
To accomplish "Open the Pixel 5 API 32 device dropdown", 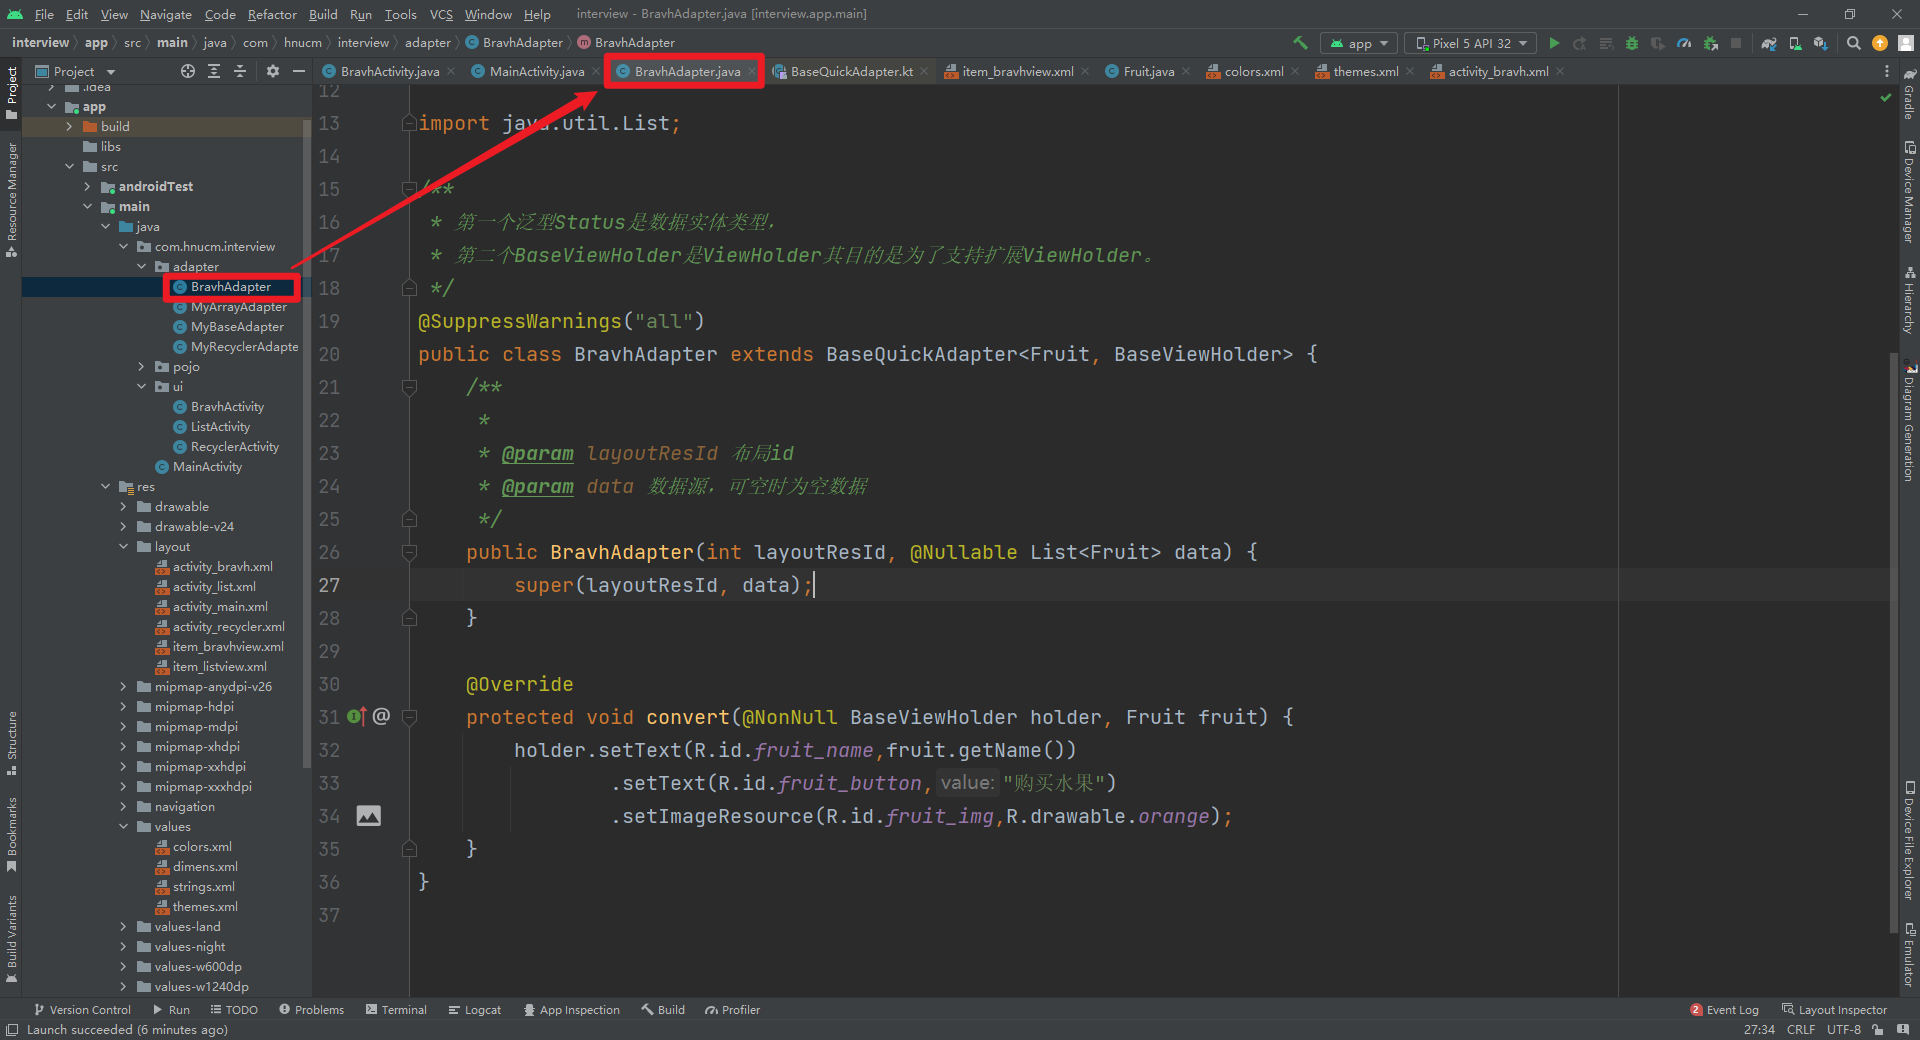I will point(1471,43).
